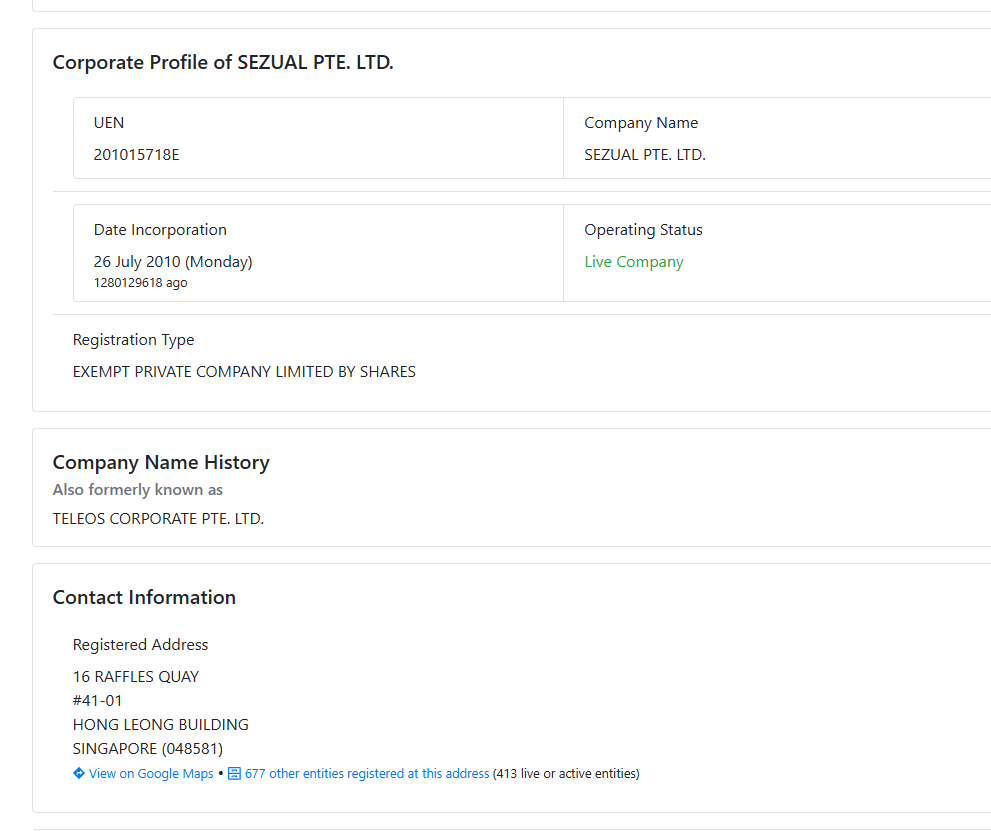Click the Date Incorporation label
The width and height of the screenshot is (991, 831).
point(160,230)
